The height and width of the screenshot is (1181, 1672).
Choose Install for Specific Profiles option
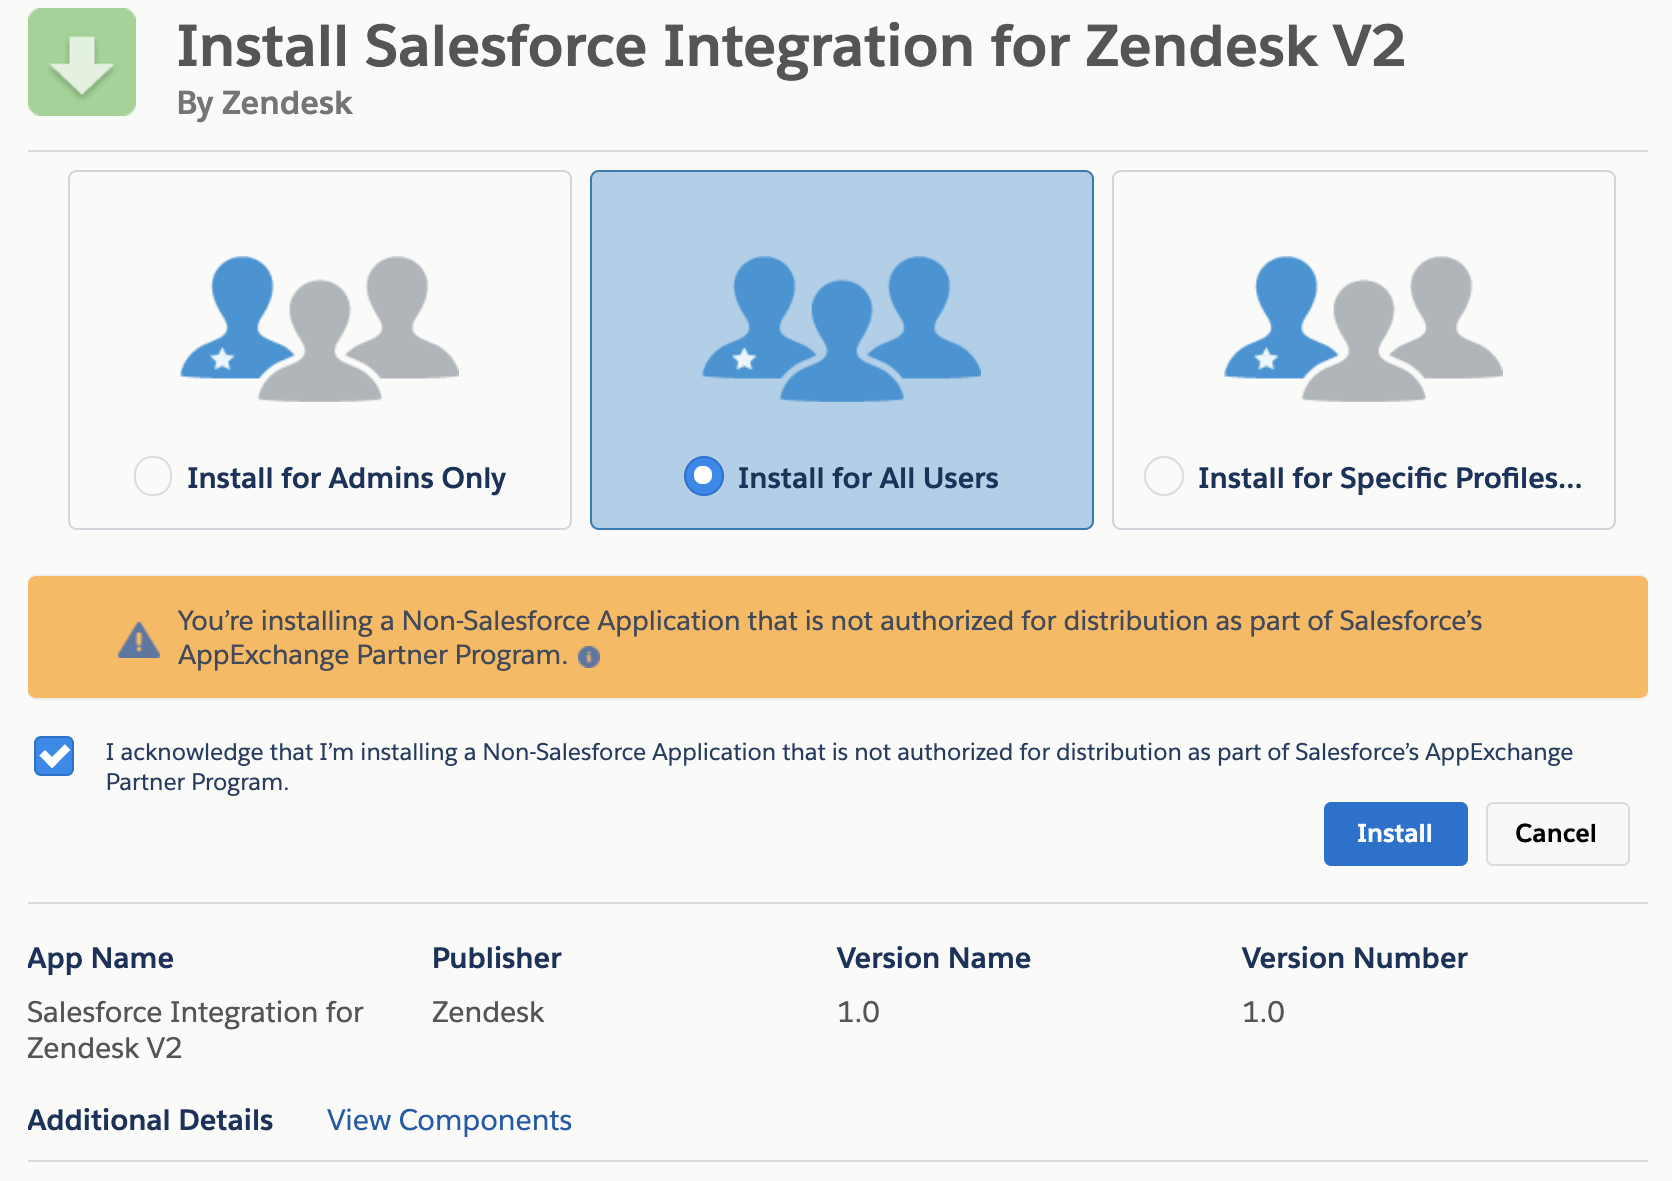pyautogui.click(x=1164, y=477)
